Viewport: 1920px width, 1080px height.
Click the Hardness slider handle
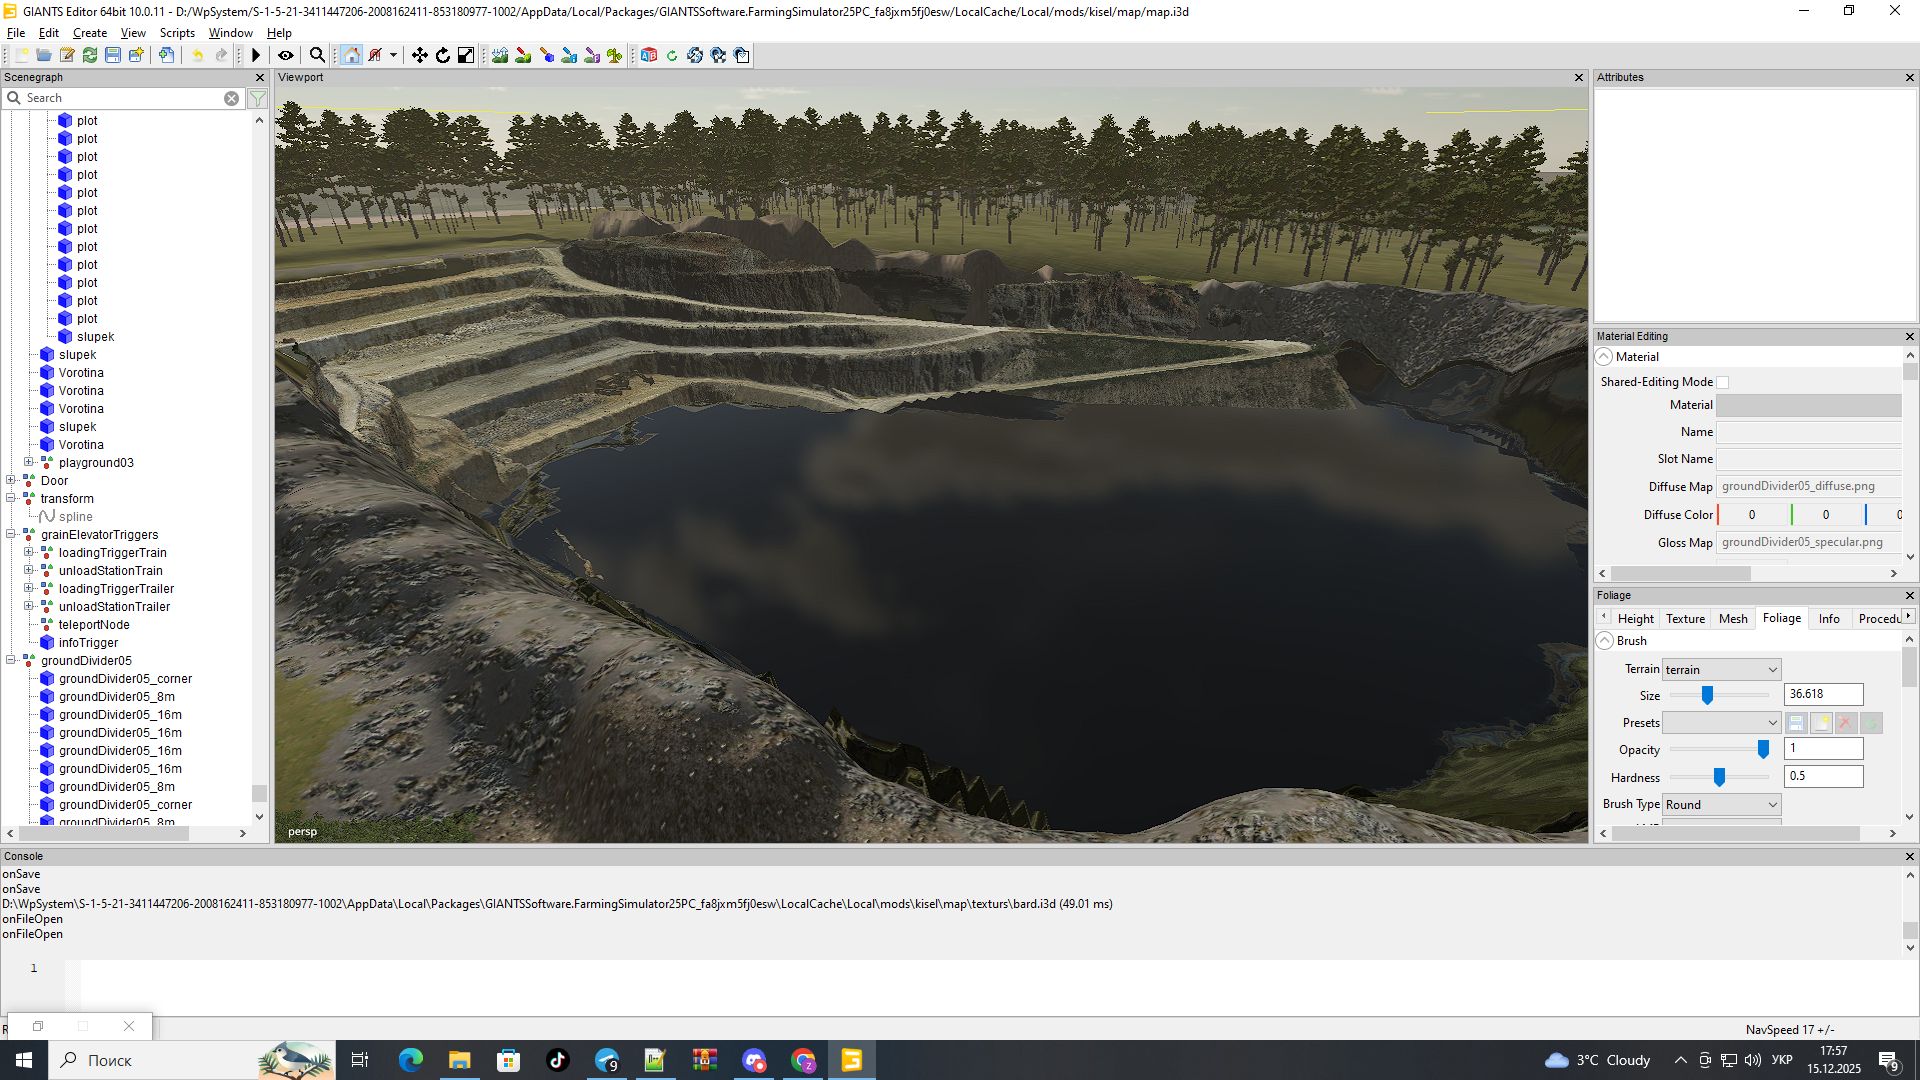click(x=1719, y=777)
